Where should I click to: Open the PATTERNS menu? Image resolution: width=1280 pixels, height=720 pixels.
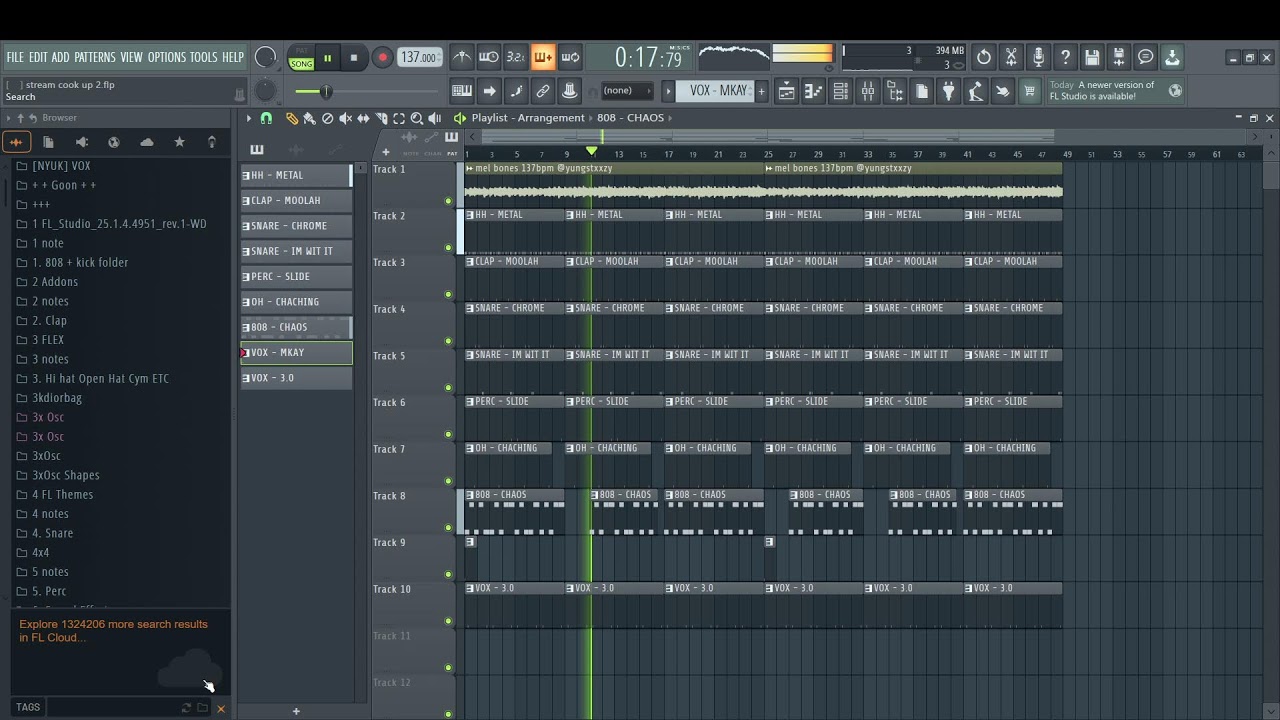[95, 57]
